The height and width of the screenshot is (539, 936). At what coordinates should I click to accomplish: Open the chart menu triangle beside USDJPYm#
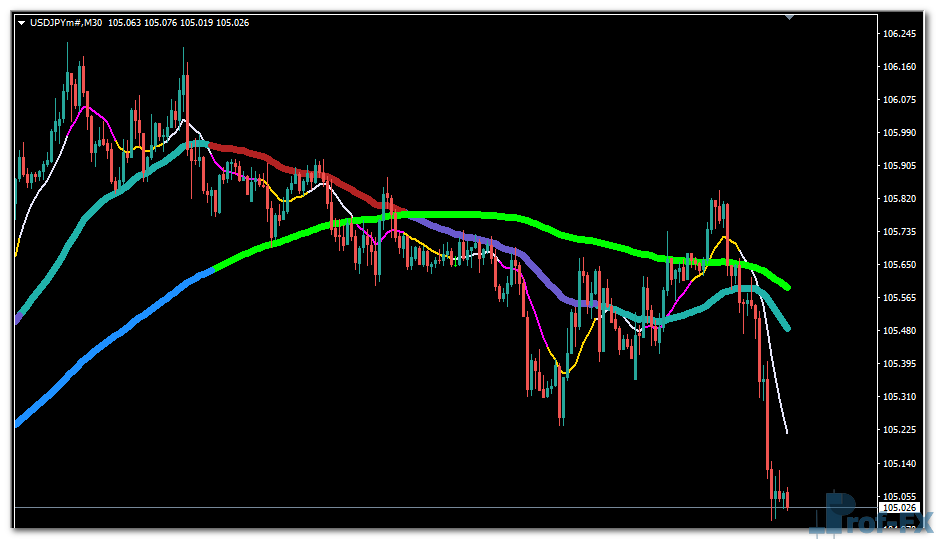22,23
